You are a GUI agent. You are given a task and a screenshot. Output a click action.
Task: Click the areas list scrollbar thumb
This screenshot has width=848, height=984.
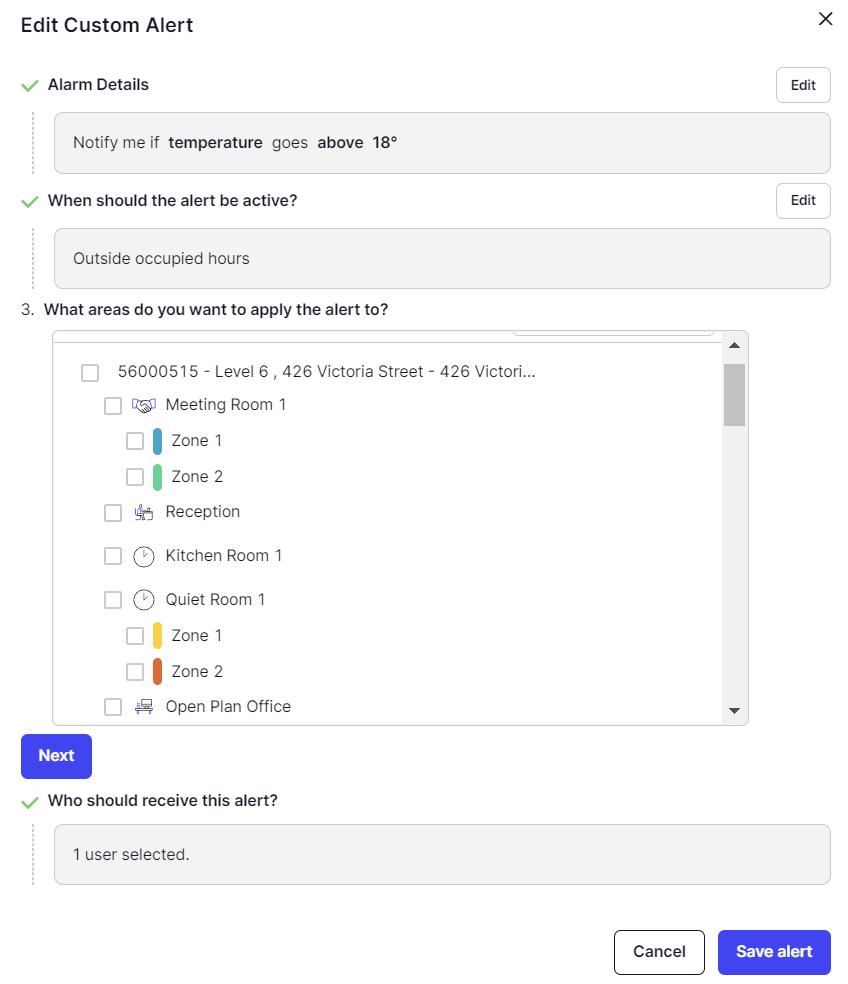[734, 395]
